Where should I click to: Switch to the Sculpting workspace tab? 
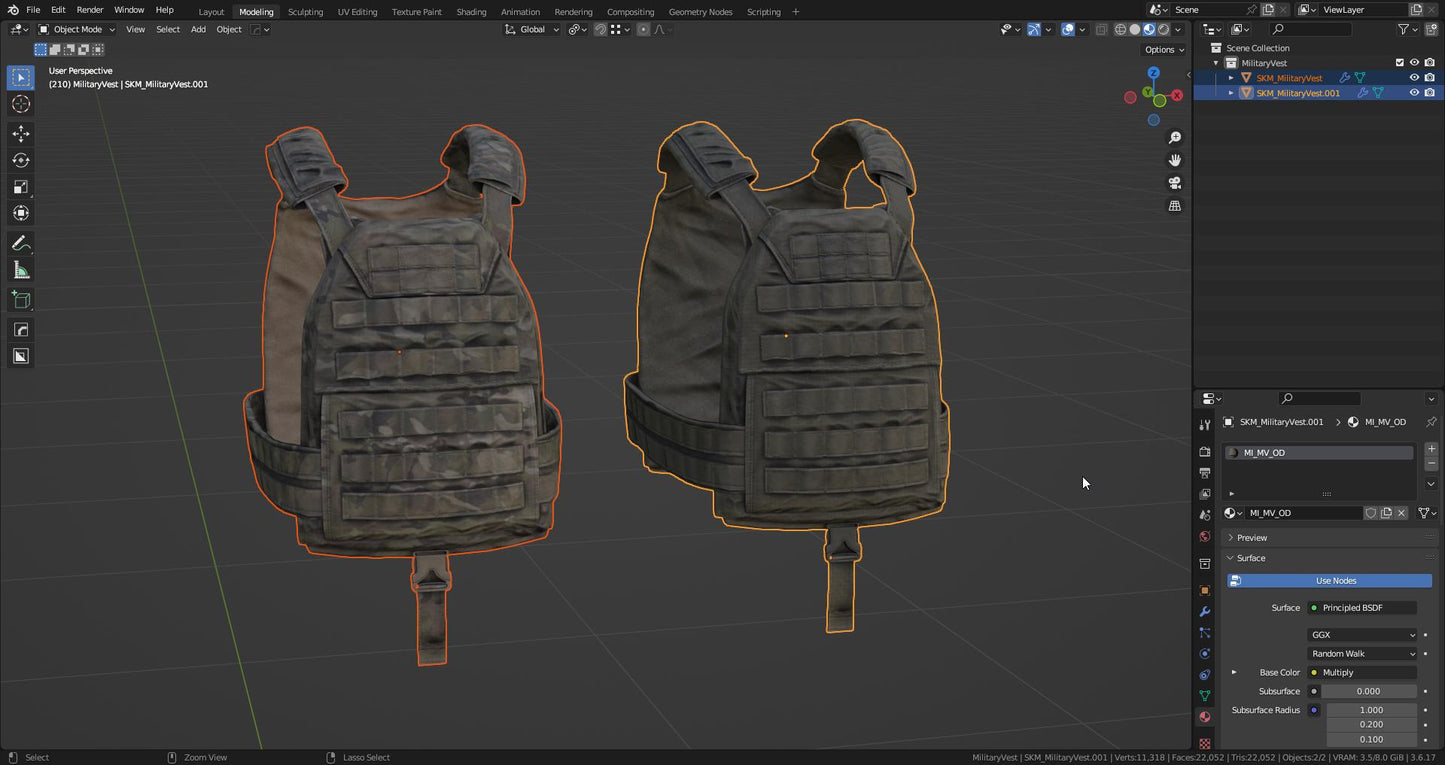point(305,11)
